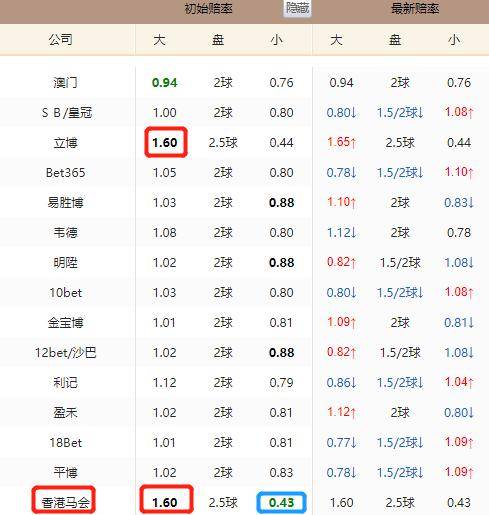
Task: Click 12bet/沙巴's initial 大 value 1.02
Action: point(165,353)
